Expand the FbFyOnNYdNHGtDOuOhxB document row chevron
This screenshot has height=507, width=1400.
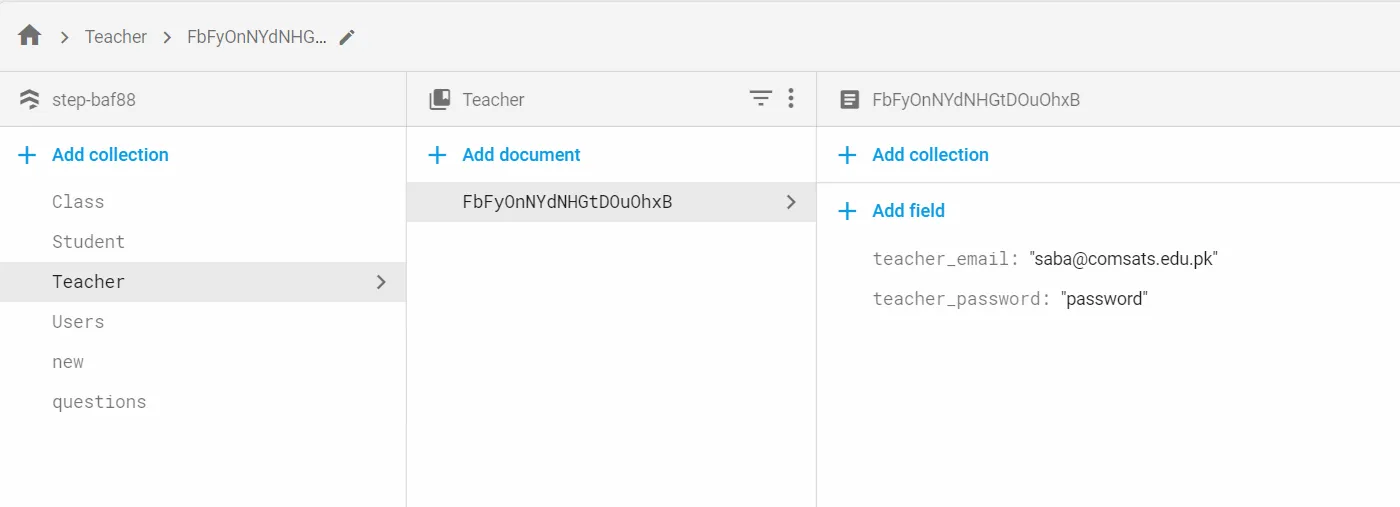pos(791,202)
